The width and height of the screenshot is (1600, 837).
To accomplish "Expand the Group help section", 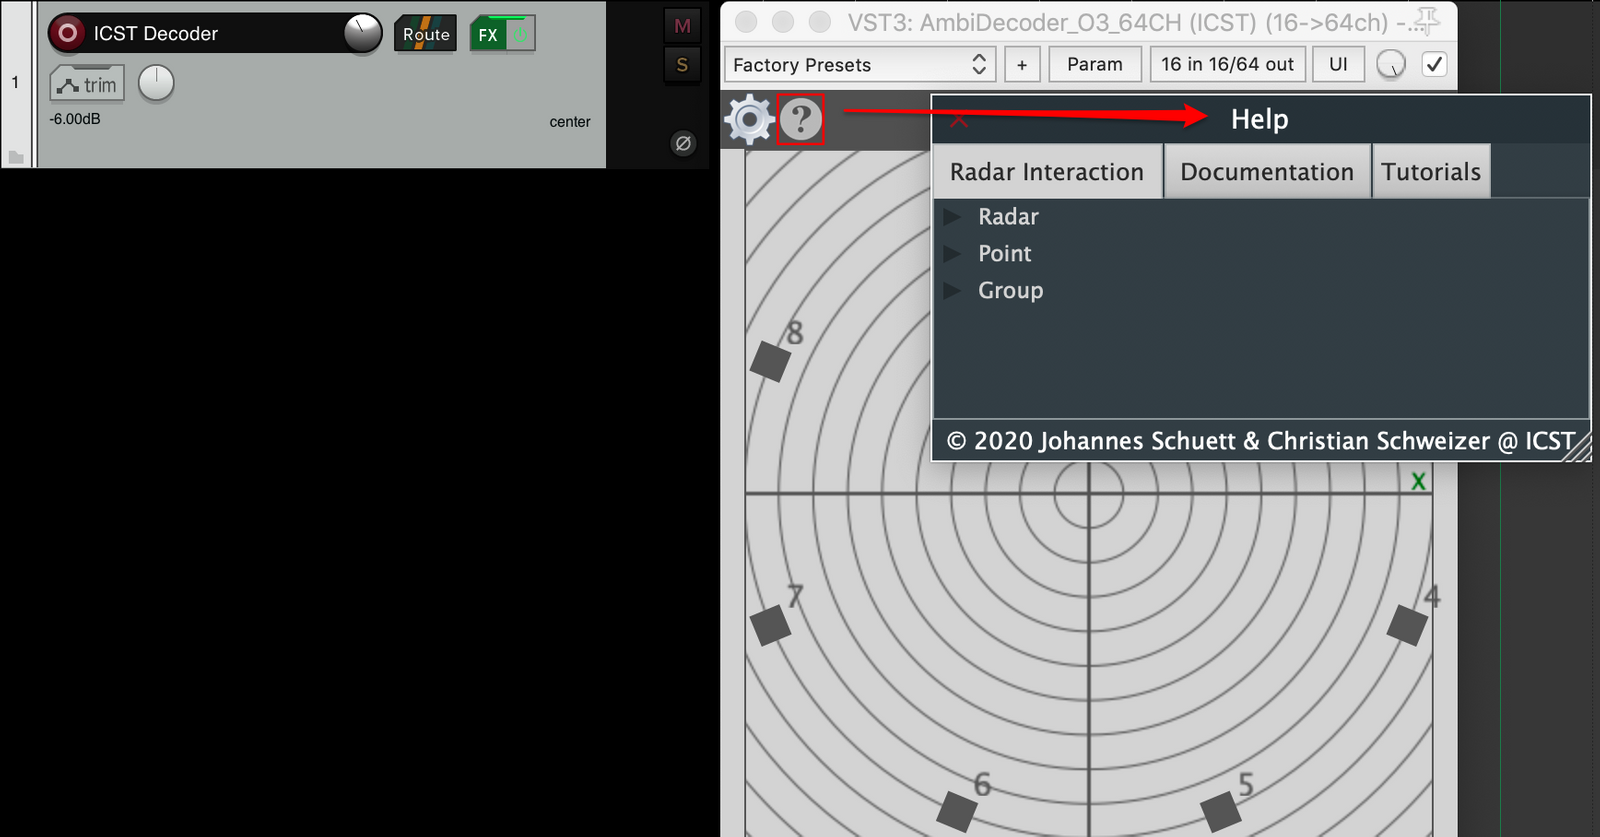I will (952, 290).
